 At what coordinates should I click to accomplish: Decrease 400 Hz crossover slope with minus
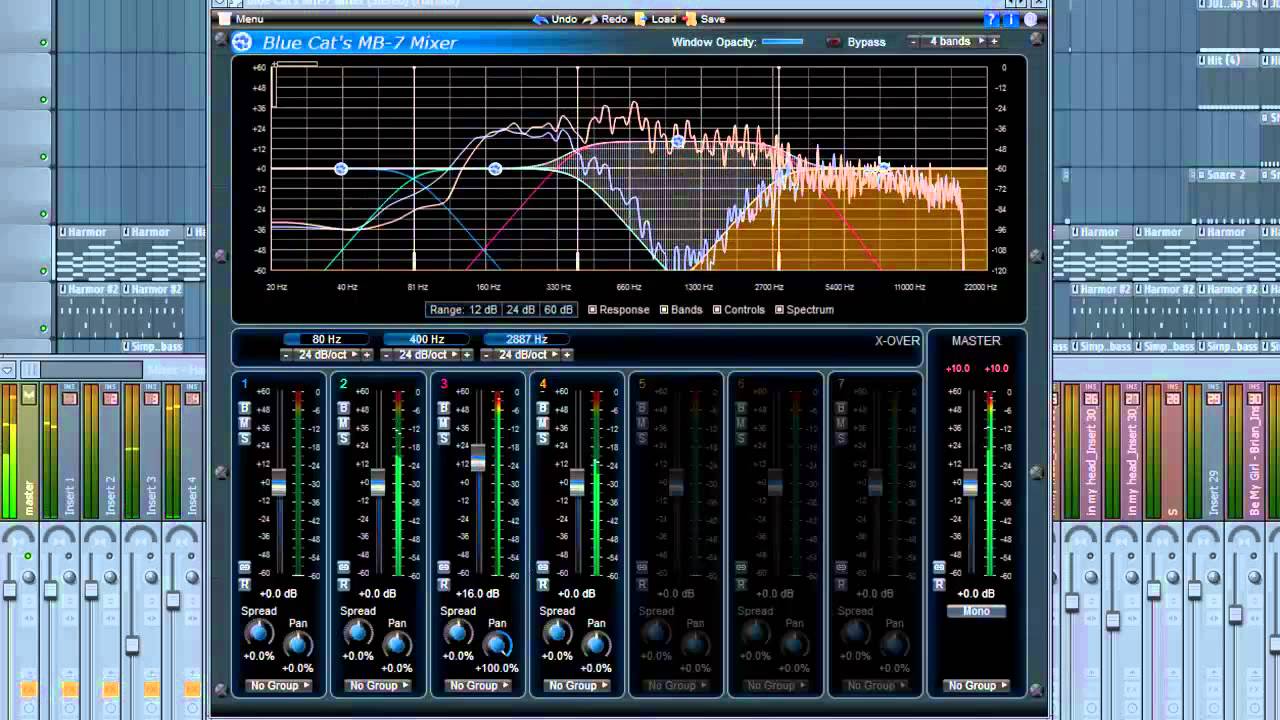point(386,355)
